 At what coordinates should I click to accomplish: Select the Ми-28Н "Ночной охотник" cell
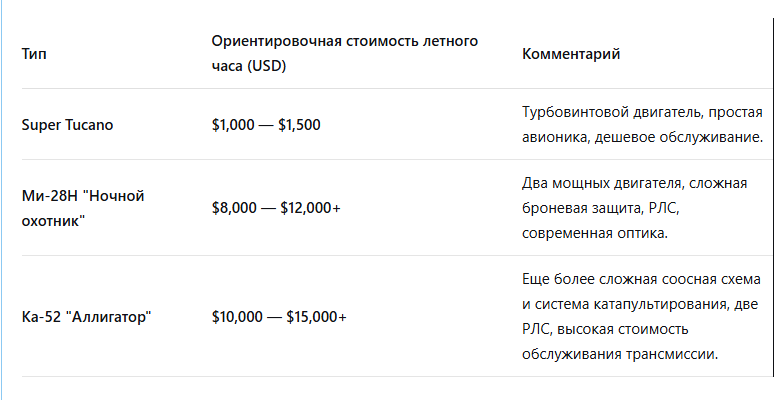coord(83,207)
